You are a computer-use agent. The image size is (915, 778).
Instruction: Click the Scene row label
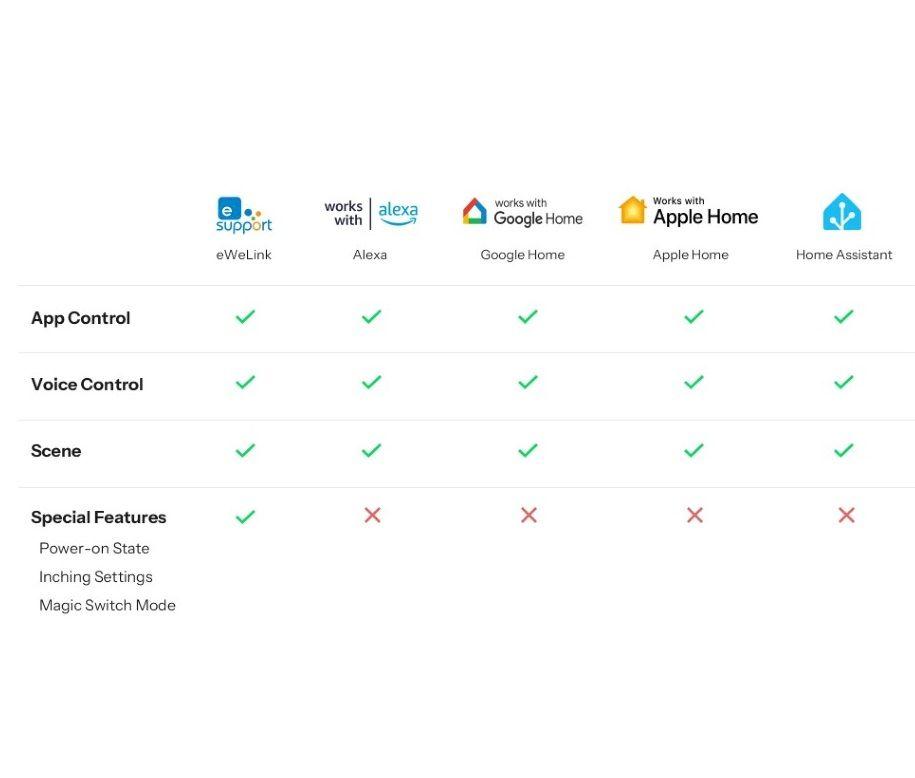tap(56, 451)
